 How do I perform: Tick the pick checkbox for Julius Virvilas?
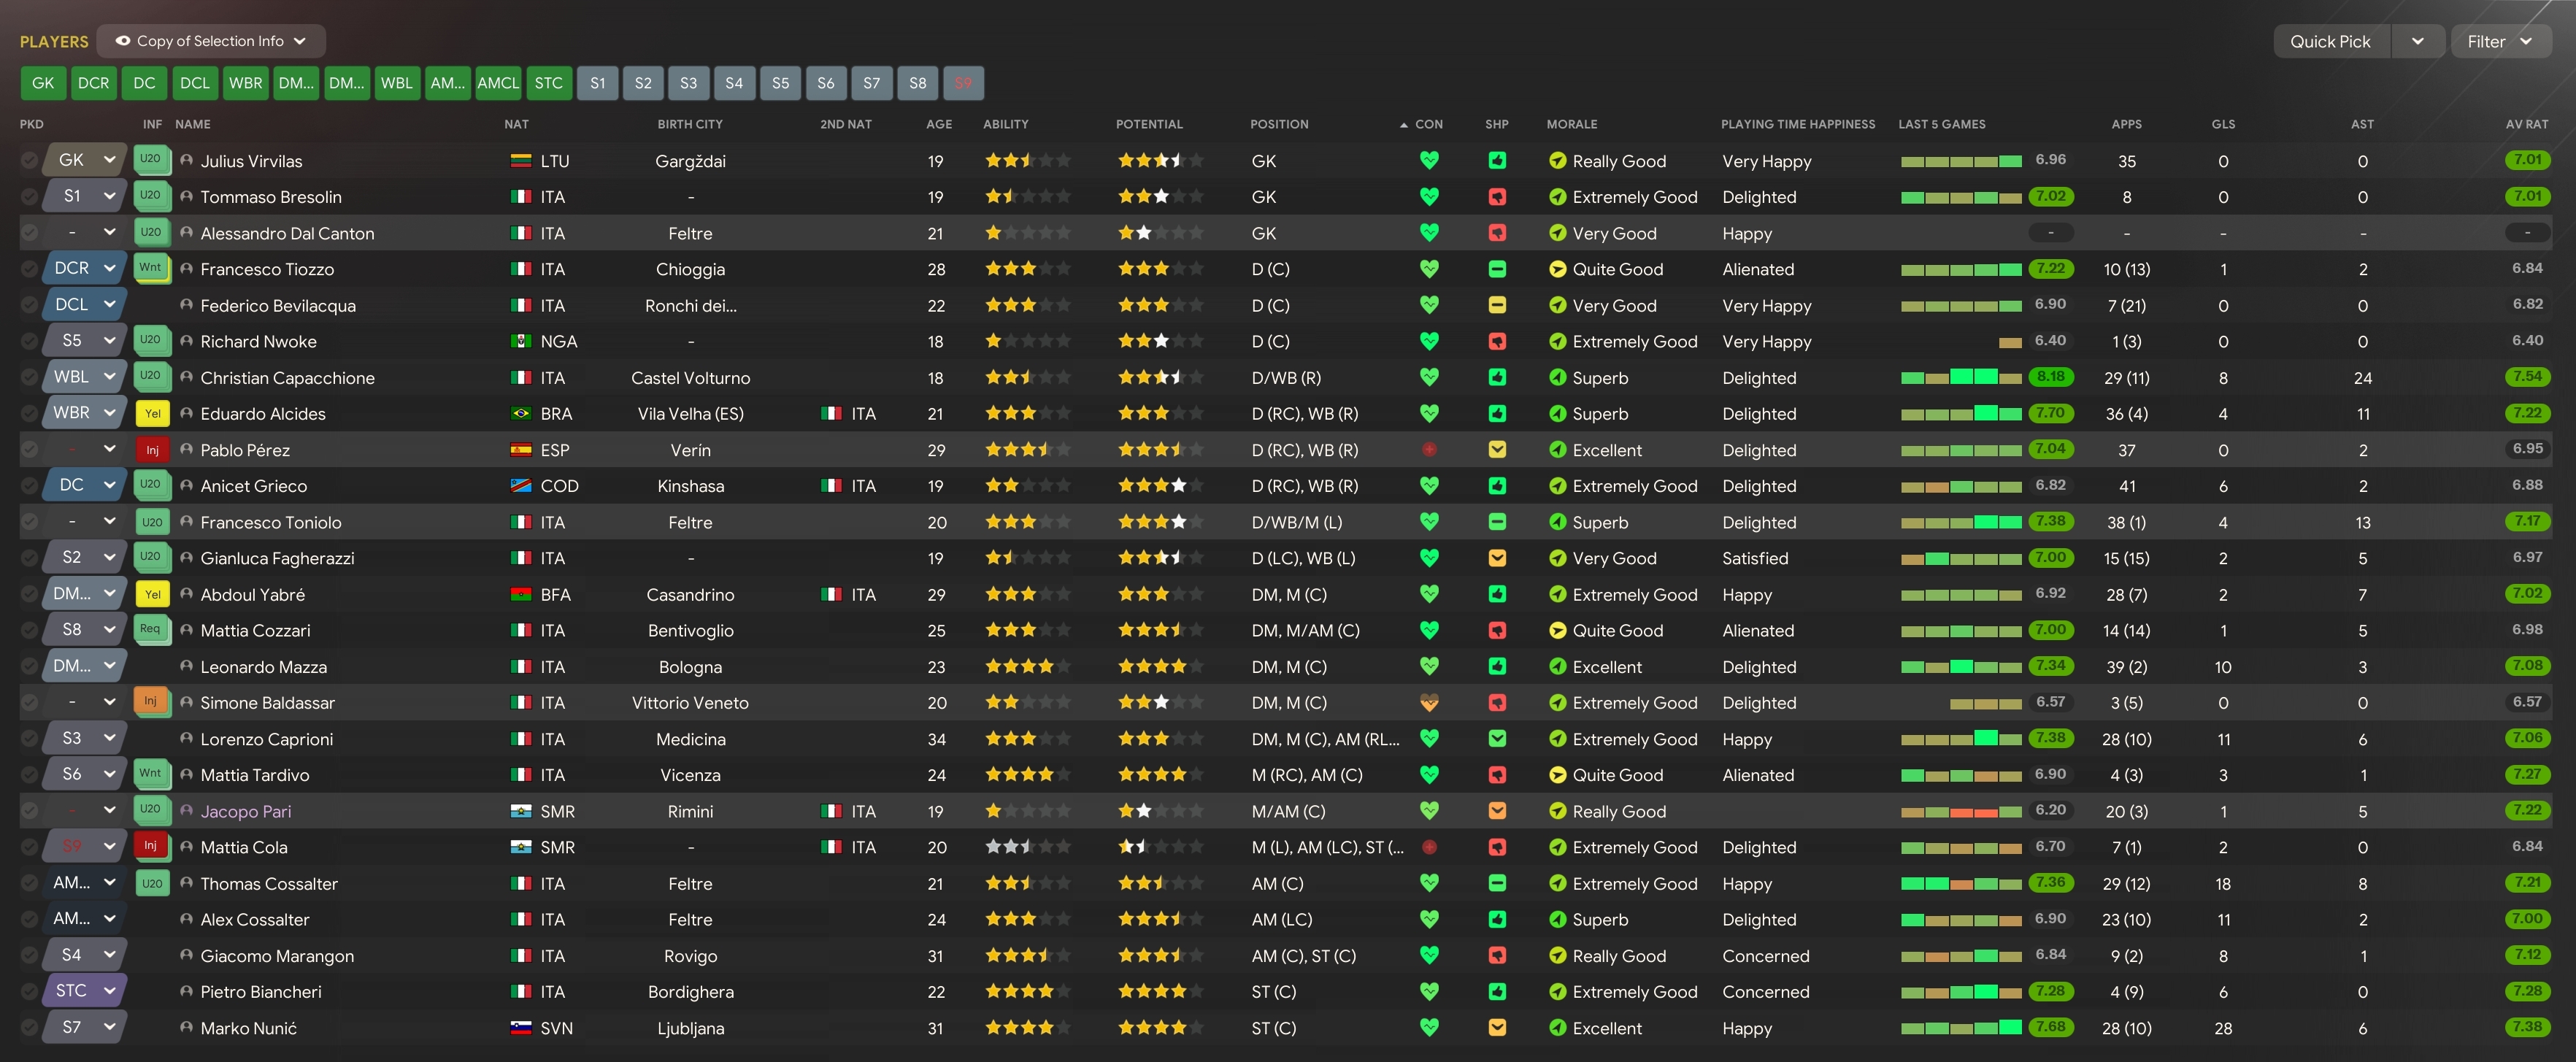[x=29, y=160]
